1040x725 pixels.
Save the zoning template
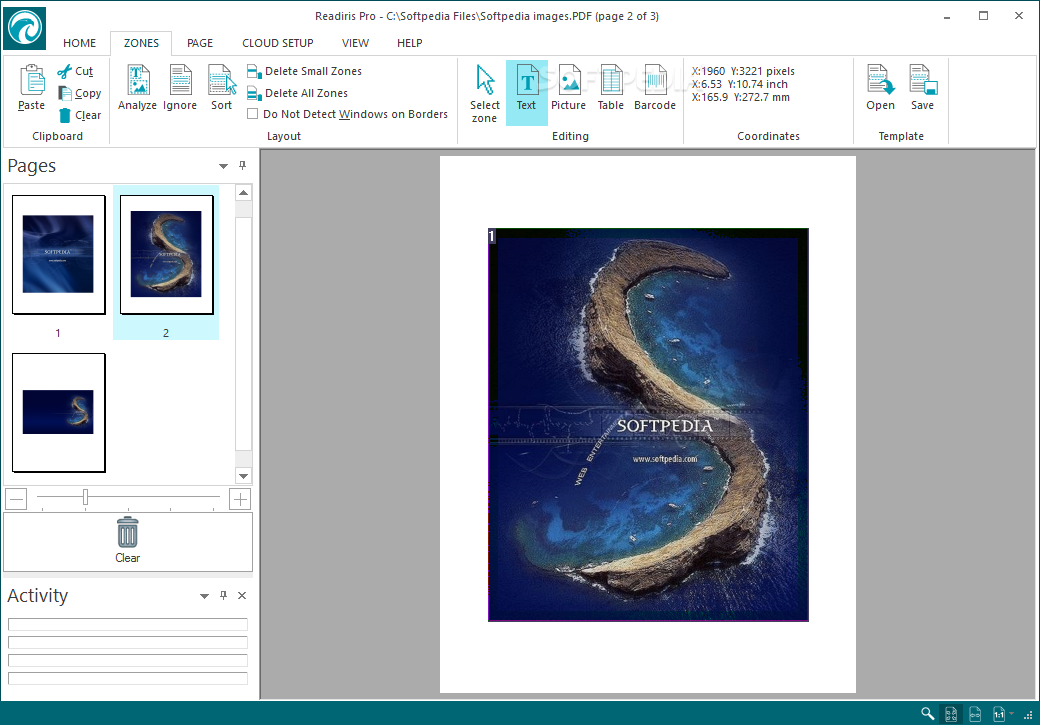click(x=923, y=88)
